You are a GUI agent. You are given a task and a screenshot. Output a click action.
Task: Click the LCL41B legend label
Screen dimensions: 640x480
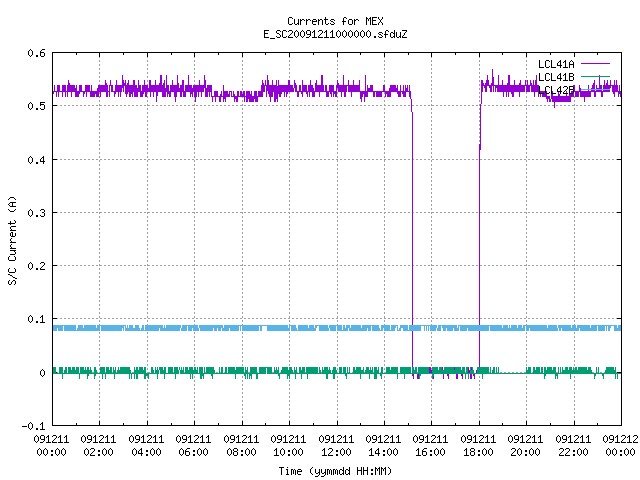556,77
